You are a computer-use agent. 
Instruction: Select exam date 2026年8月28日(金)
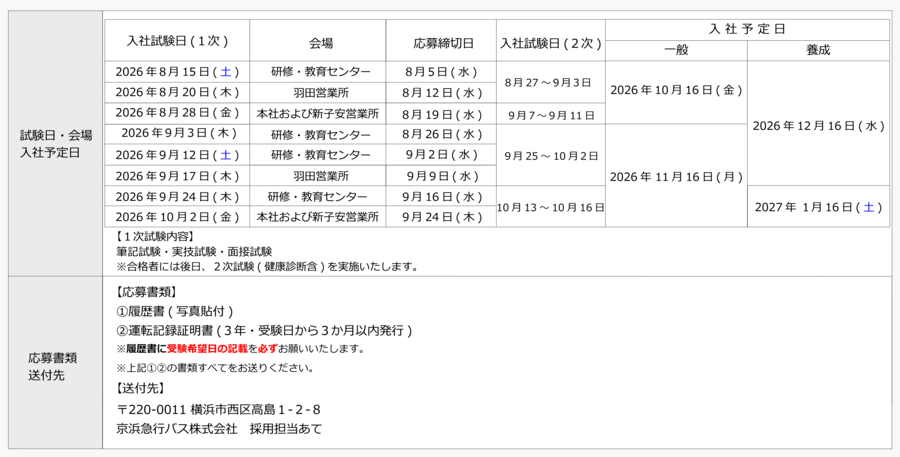[x=177, y=113]
